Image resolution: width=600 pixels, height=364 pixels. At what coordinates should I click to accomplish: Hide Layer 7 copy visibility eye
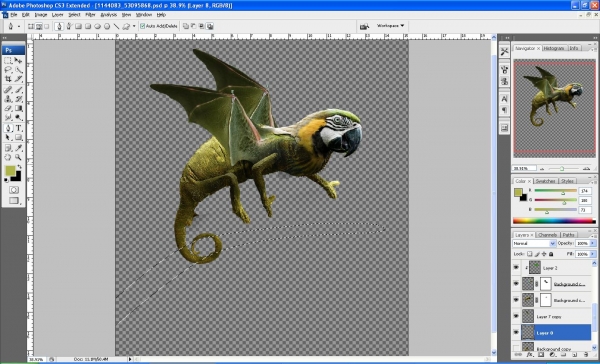coord(516,316)
